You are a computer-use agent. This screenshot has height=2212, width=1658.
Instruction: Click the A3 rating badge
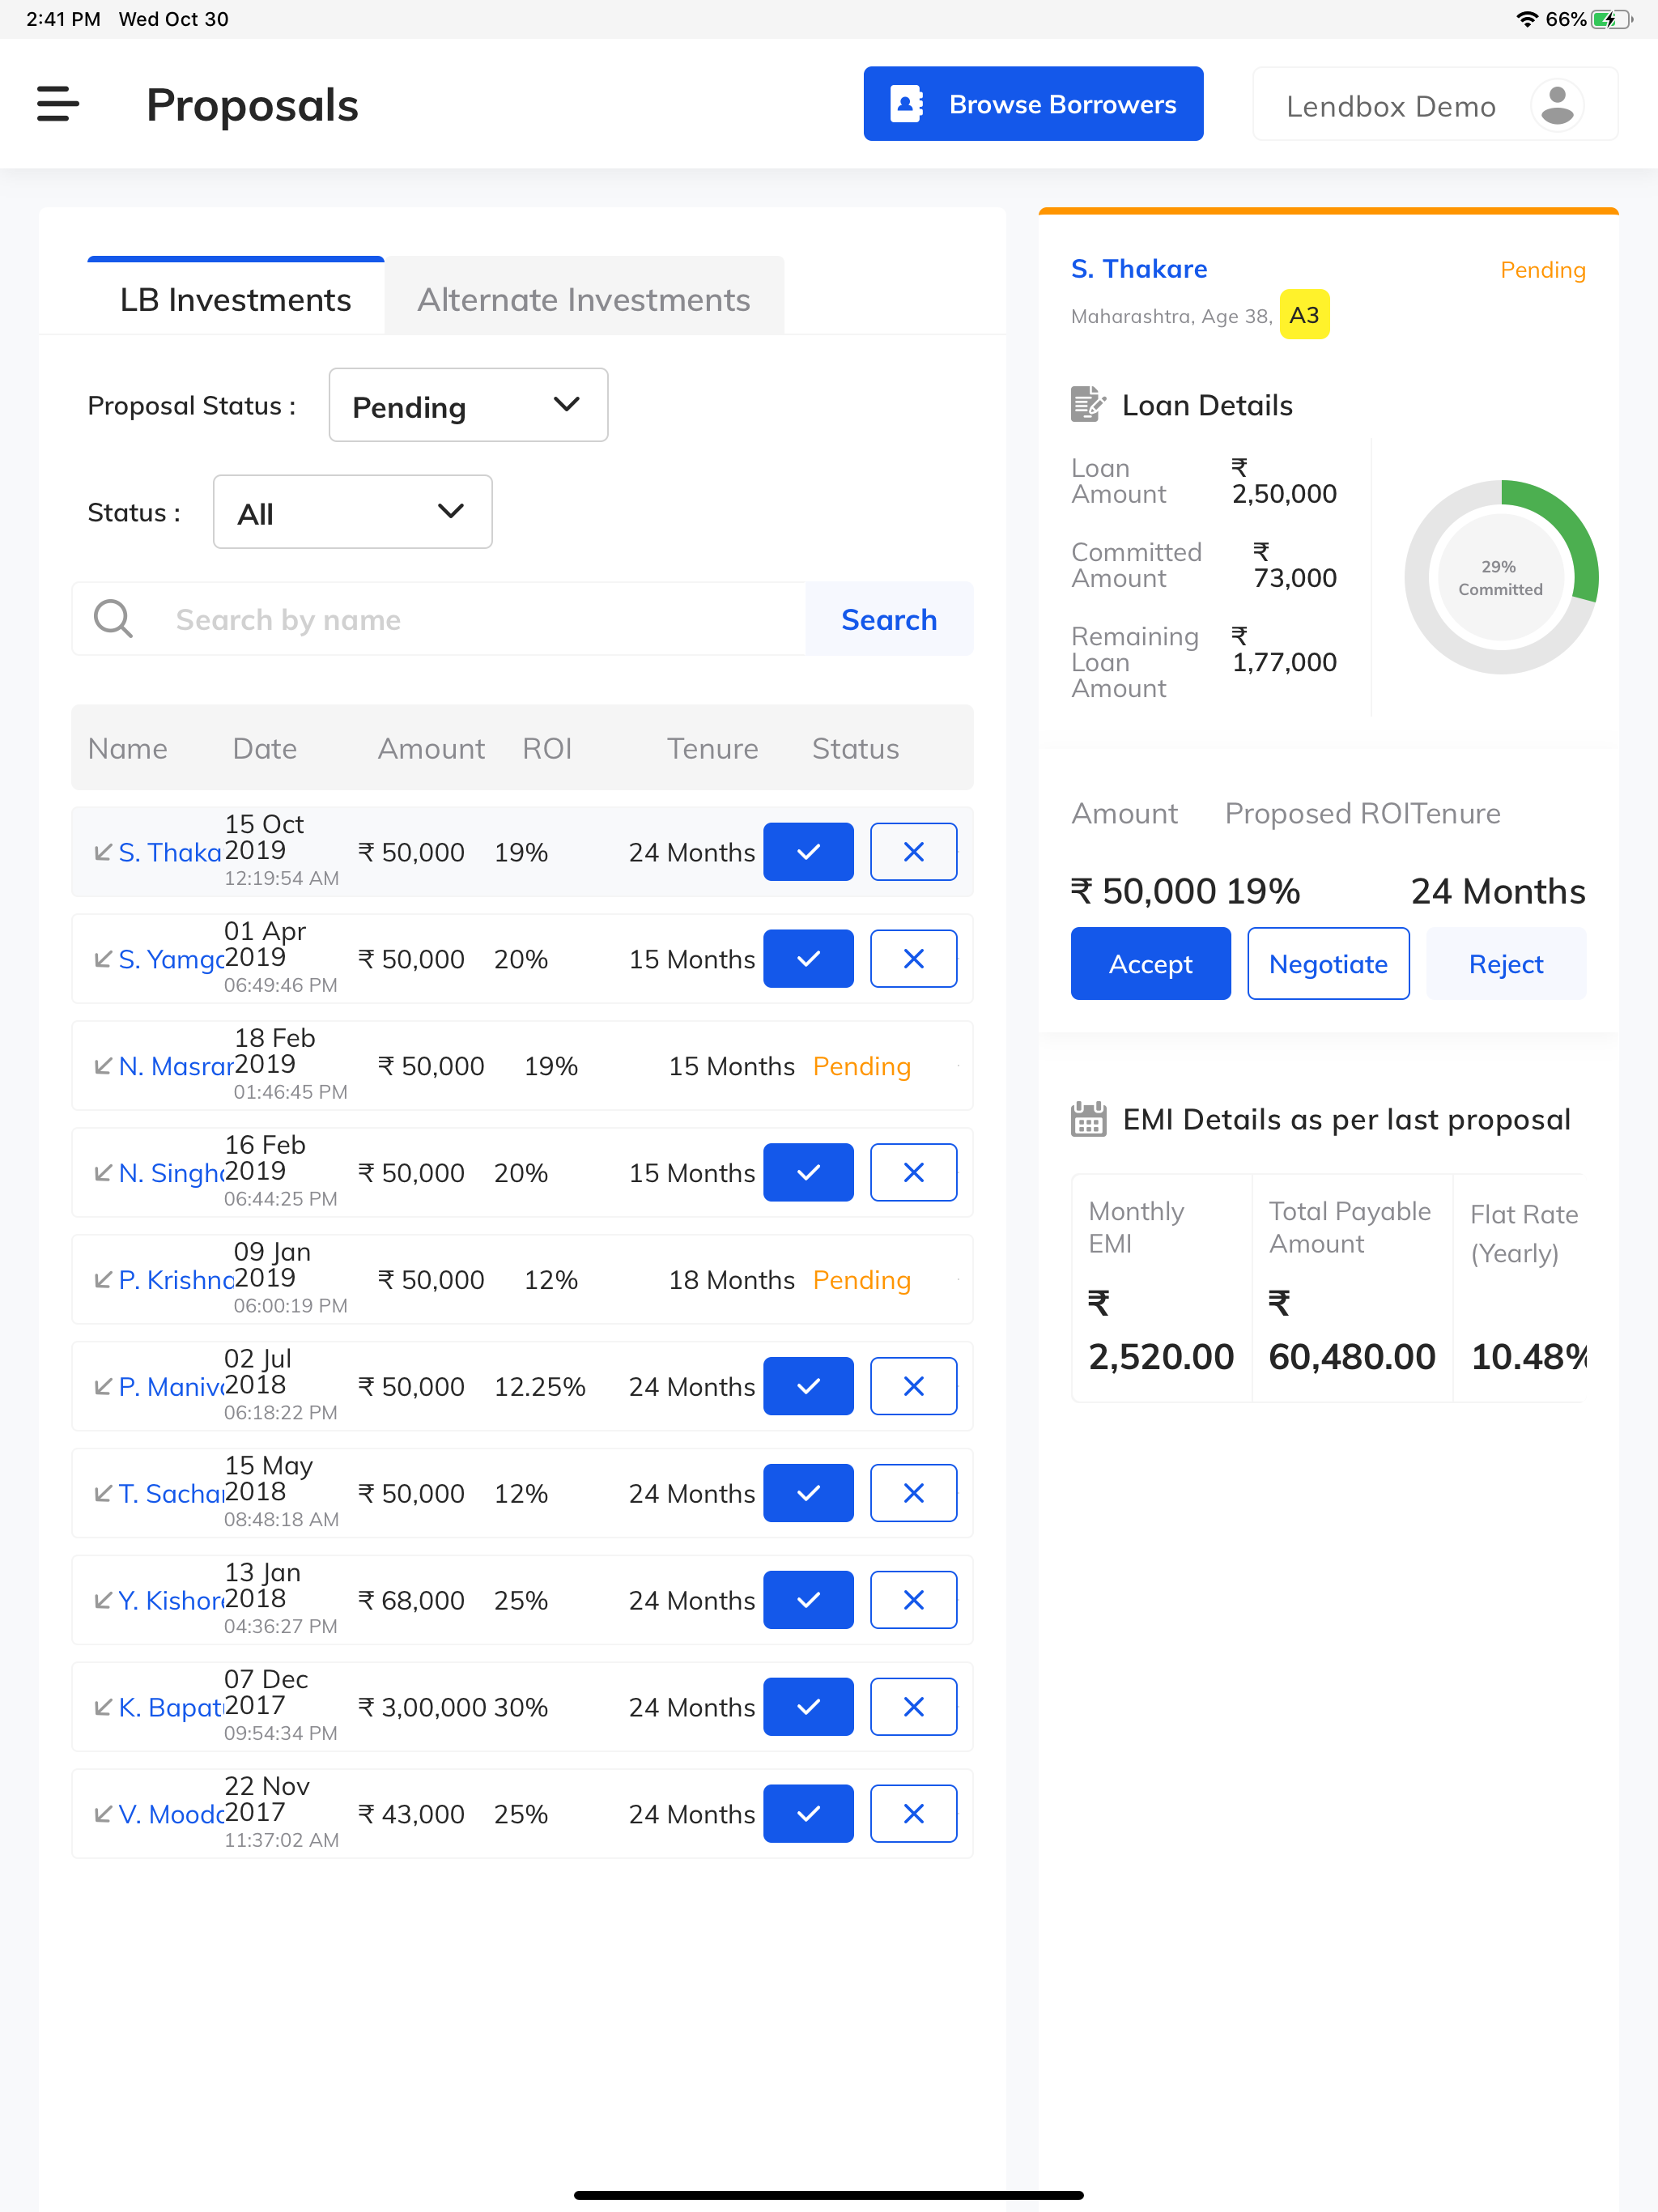pyautogui.click(x=1304, y=315)
